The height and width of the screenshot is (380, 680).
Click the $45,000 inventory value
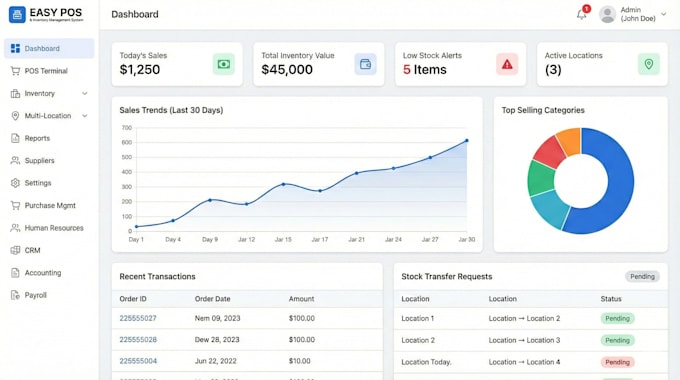(287, 69)
